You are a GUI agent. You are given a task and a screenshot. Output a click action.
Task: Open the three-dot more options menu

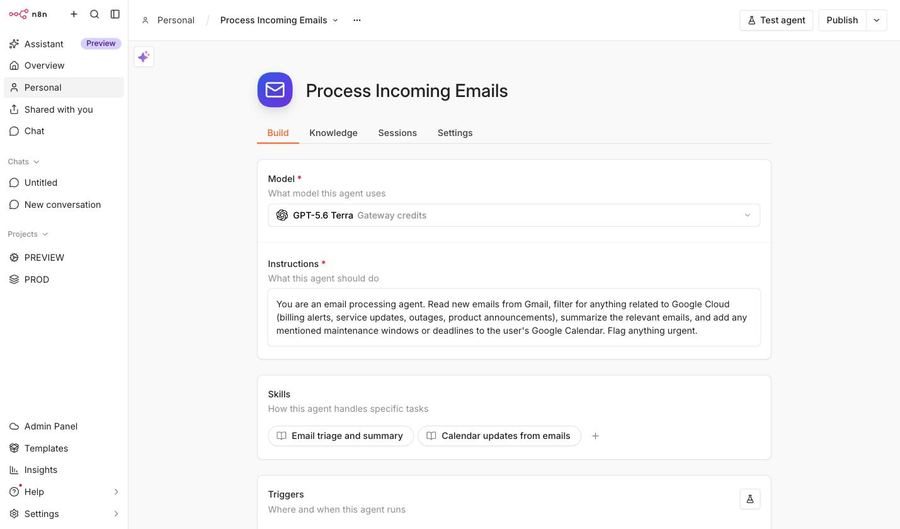pyautogui.click(x=357, y=20)
